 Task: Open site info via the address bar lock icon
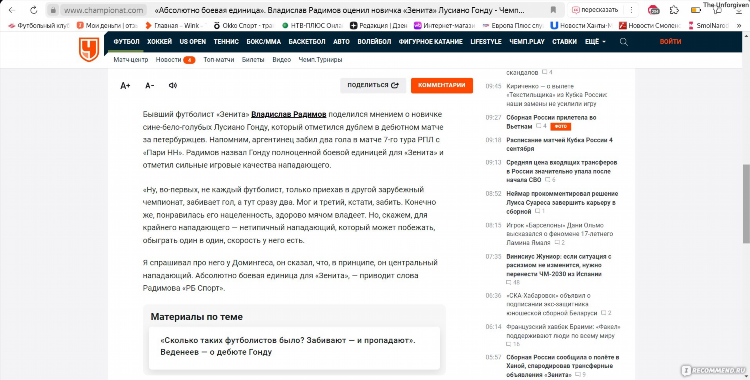(x=54, y=10)
